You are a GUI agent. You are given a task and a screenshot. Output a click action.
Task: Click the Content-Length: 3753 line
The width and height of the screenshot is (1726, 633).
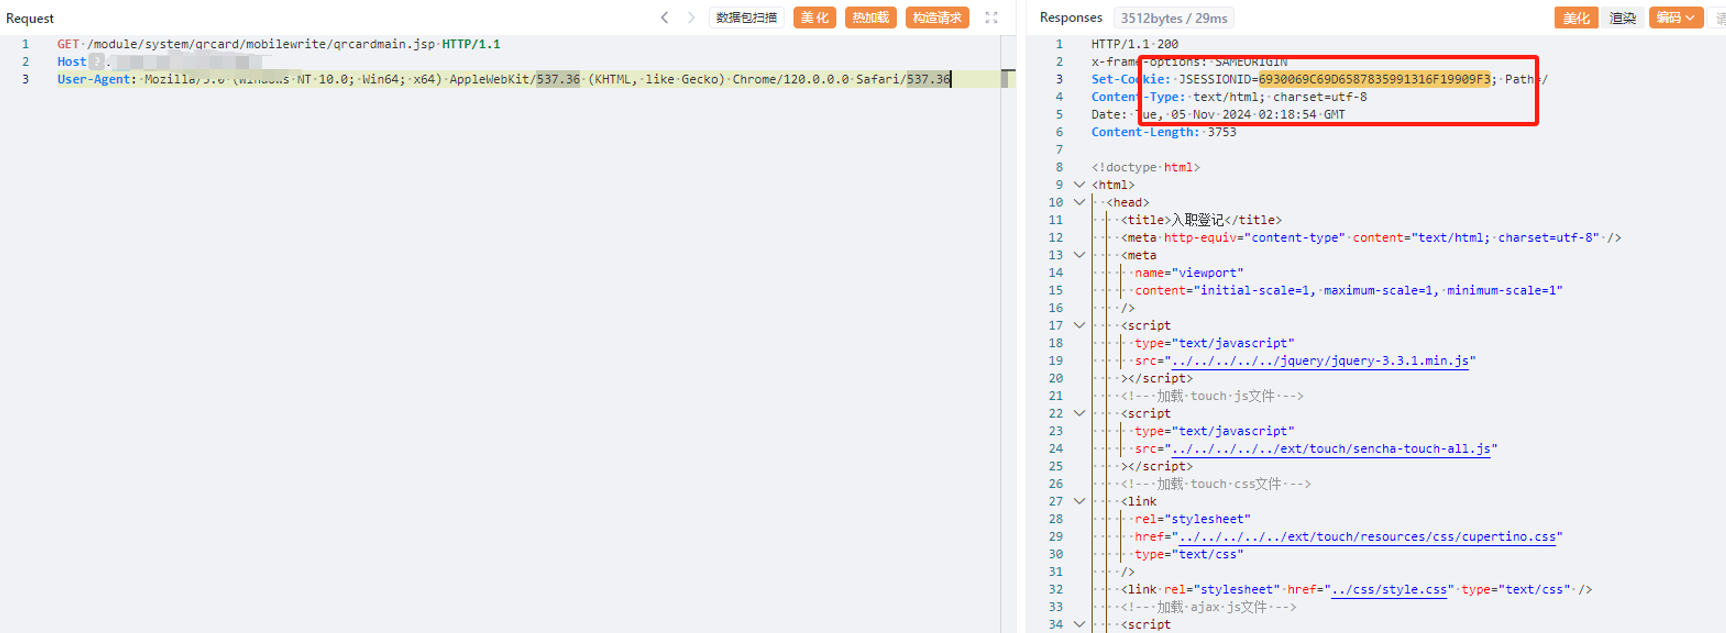click(x=1163, y=132)
